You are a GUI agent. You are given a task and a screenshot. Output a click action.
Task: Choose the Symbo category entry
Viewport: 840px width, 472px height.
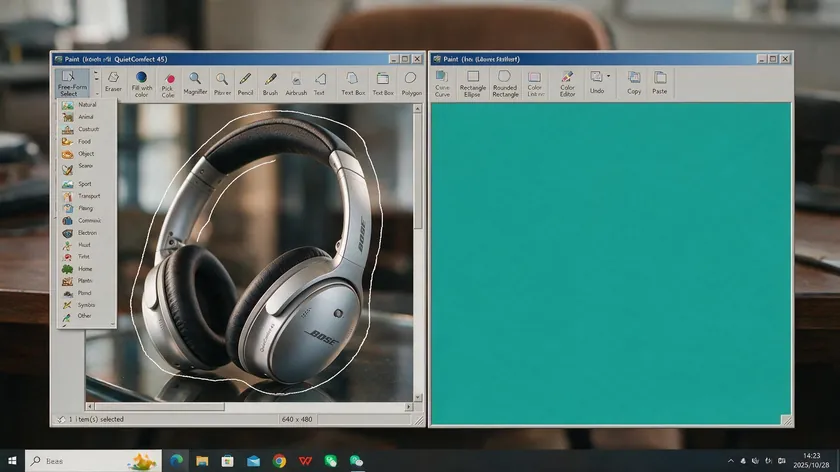pos(86,305)
